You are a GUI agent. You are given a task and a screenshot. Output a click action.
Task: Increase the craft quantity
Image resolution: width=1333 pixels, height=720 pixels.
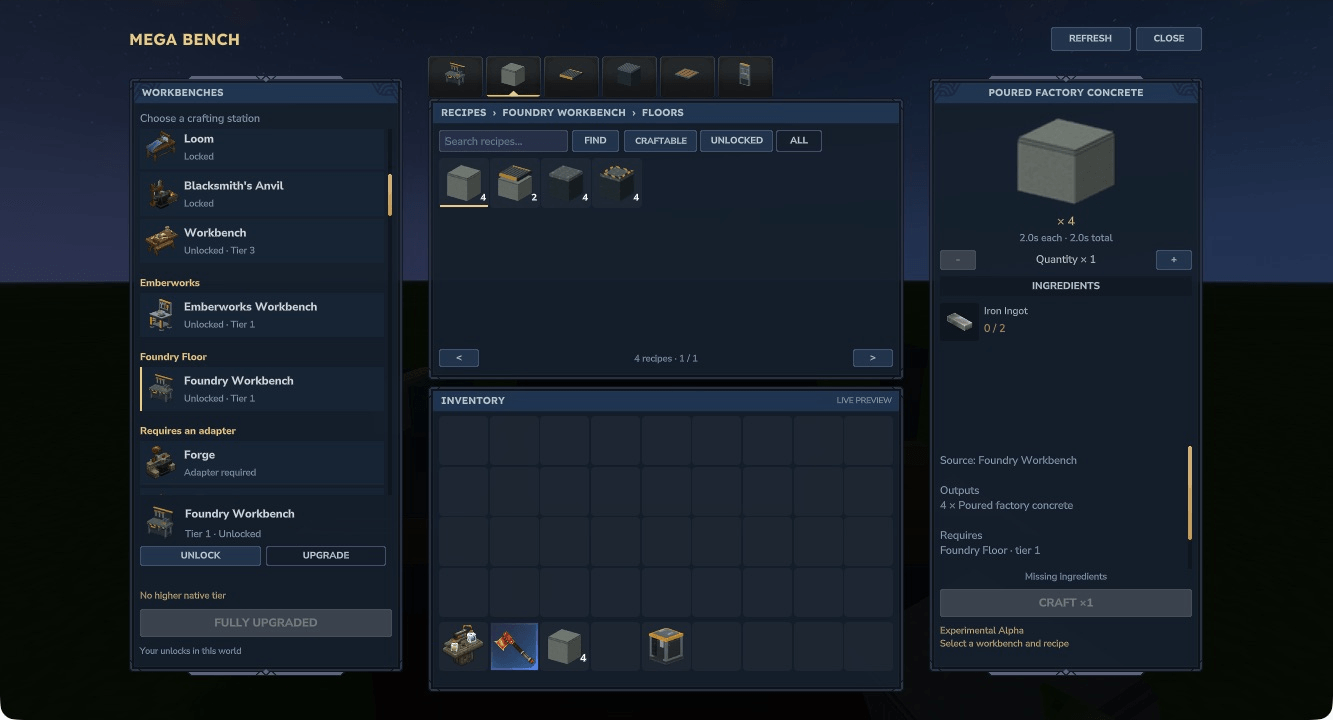coord(1174,260)
